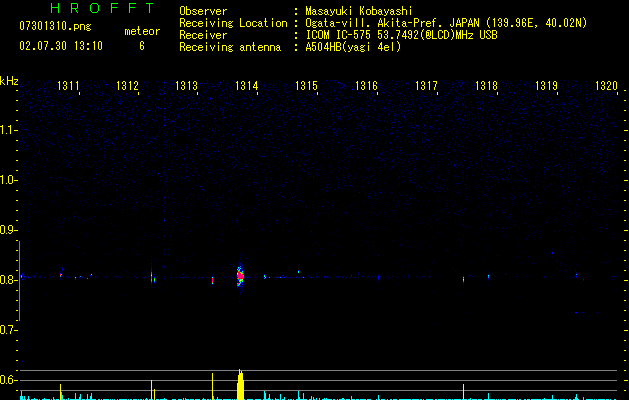This screenshot has width=629, height=400.
Task: Select receiver value ICOM IC-575 53.7492 MHz USB
Action: [x=401, y=35]
